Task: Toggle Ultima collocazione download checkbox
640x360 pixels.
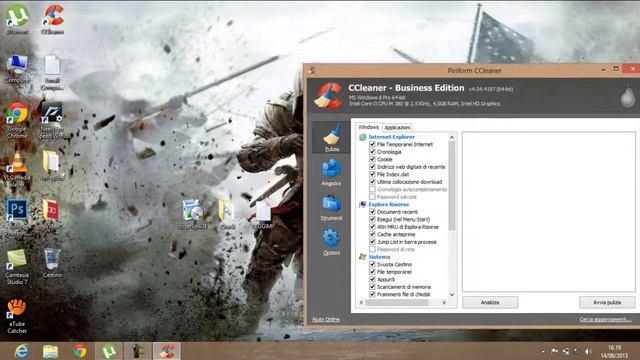Action: pyautogui.click(x=372, y=182)
